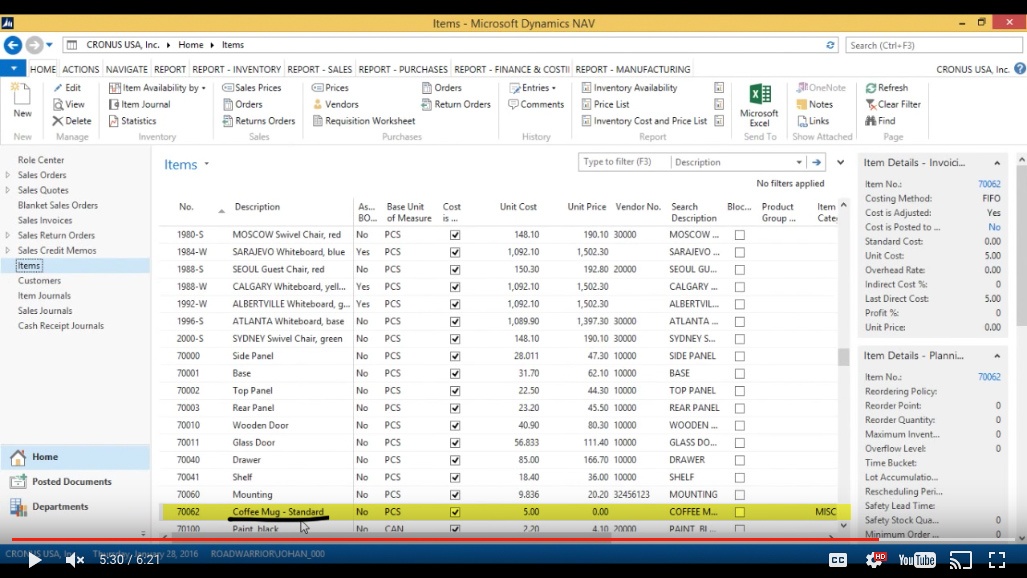The height and width of the screenshot is (578, 1027).
Task: Toggle Cost is Adjusted for MOSCOW Swivel Chair
Action: coord(455,235)
